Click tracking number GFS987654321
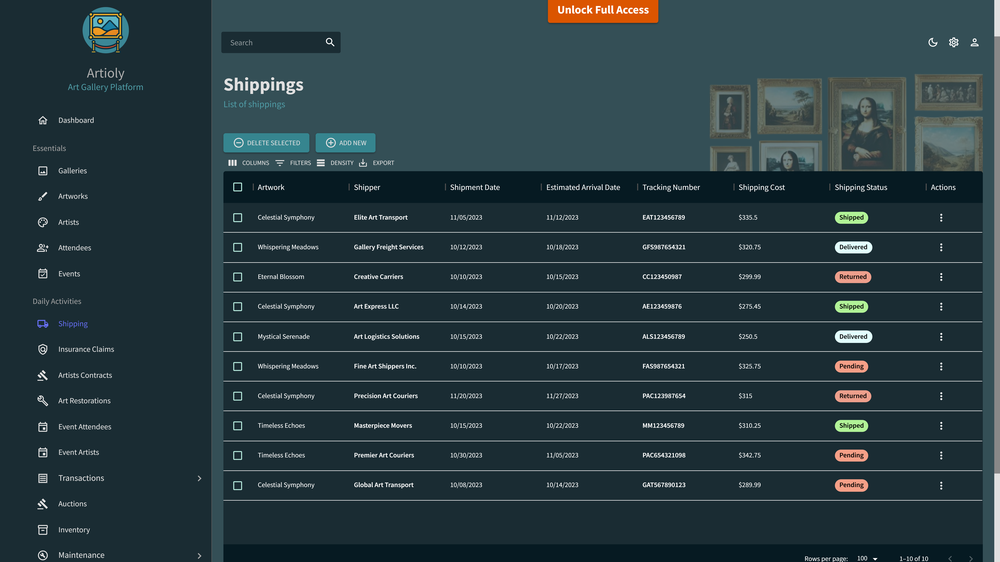The height and width of the screenshot is (562, 1000). (x=663, y=247)
